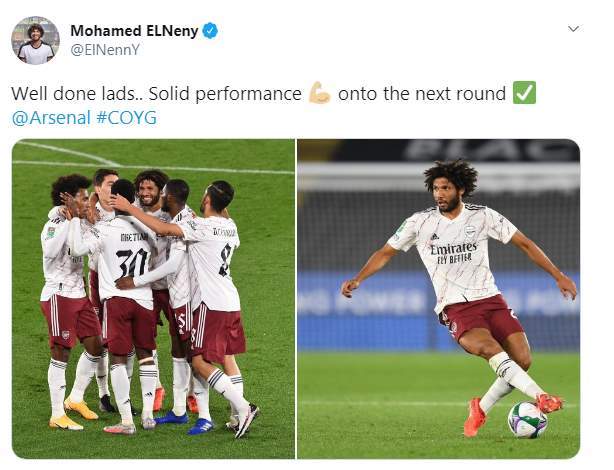
Task: Click the football in the right photo
Action: 527,420
